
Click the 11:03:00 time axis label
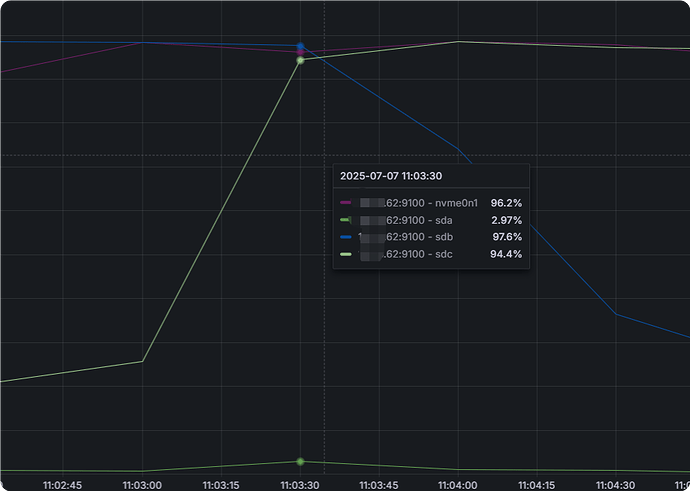pyautogui.click(x=142, y=485)
